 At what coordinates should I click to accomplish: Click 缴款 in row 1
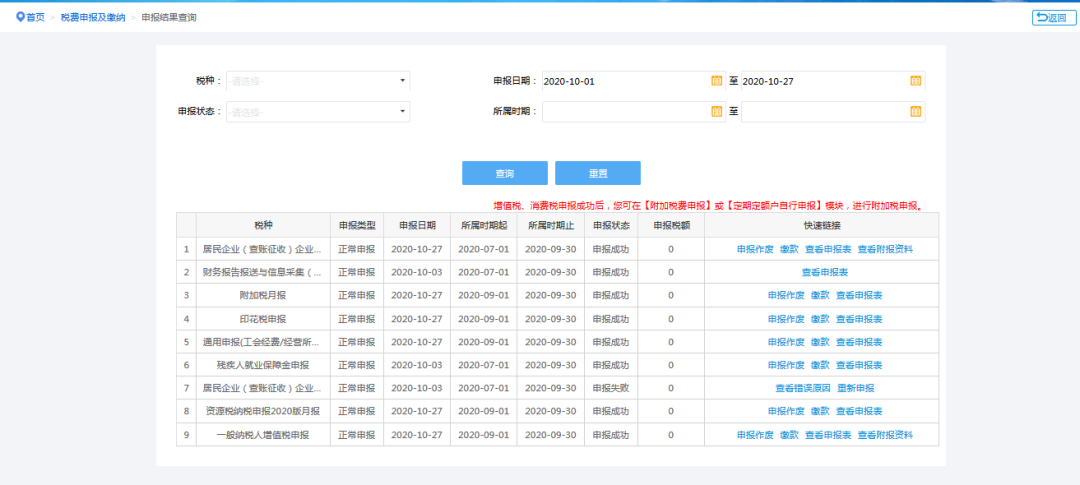[x=789, y=249]
